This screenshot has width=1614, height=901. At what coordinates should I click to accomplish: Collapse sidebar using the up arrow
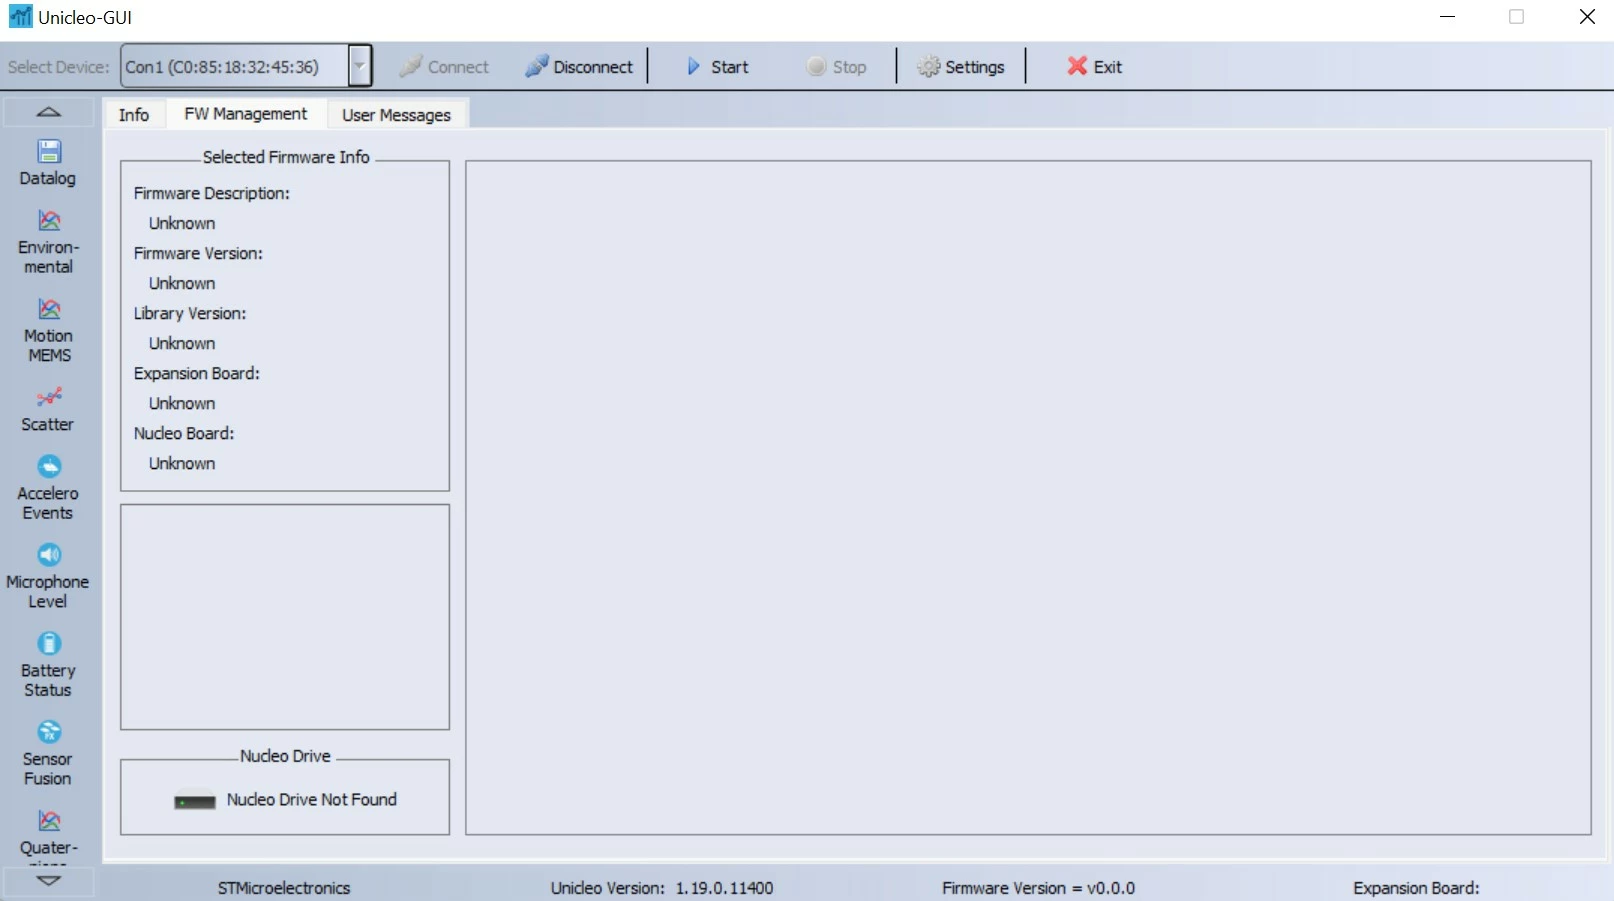[49, 112]
